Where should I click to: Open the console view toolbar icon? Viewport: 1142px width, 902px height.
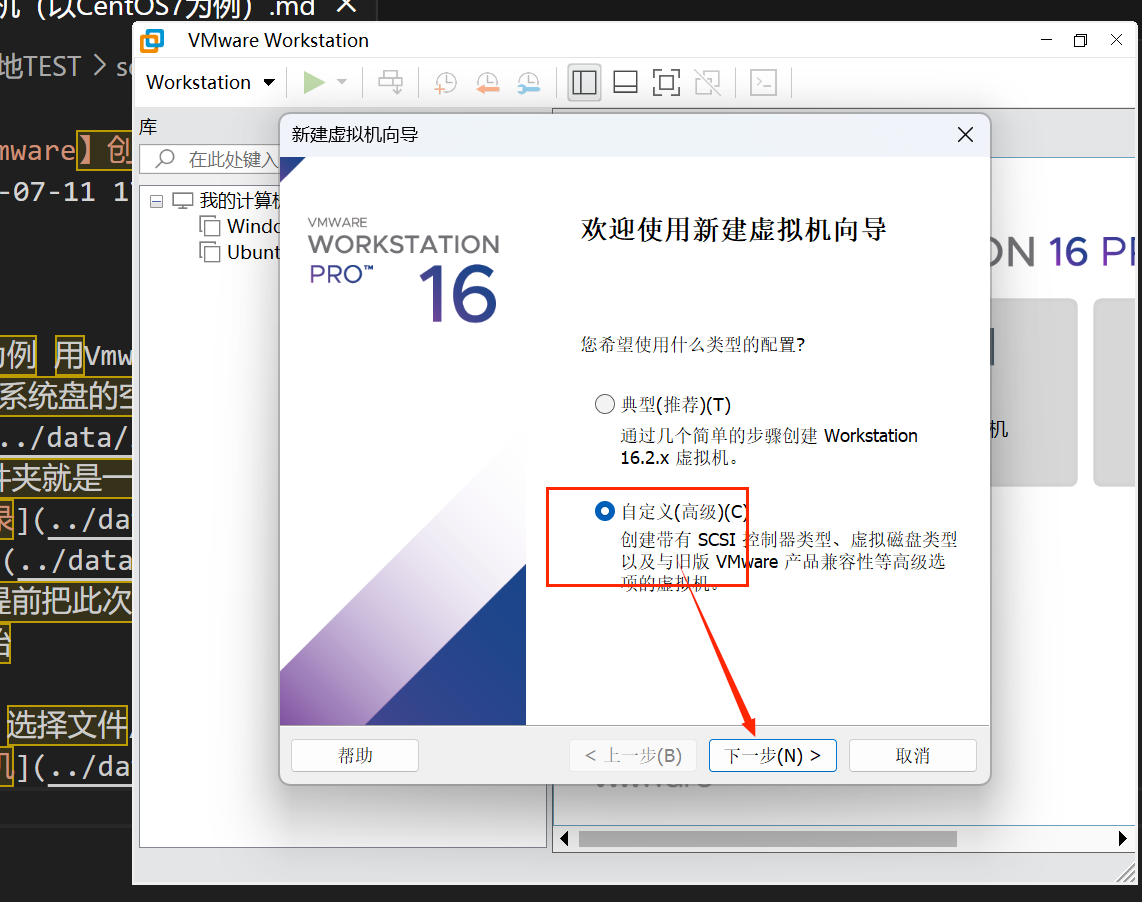click(x=763, y=82)
